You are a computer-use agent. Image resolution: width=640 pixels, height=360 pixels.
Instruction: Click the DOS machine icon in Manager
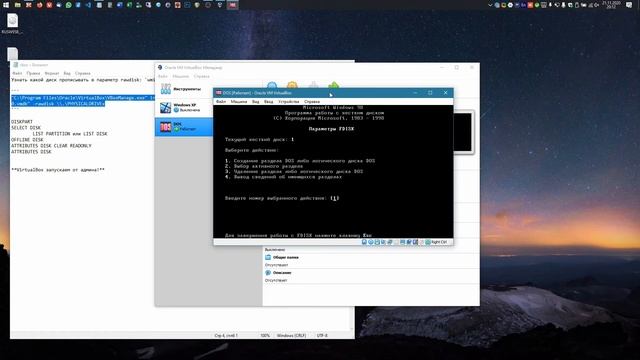click(165, 127)
